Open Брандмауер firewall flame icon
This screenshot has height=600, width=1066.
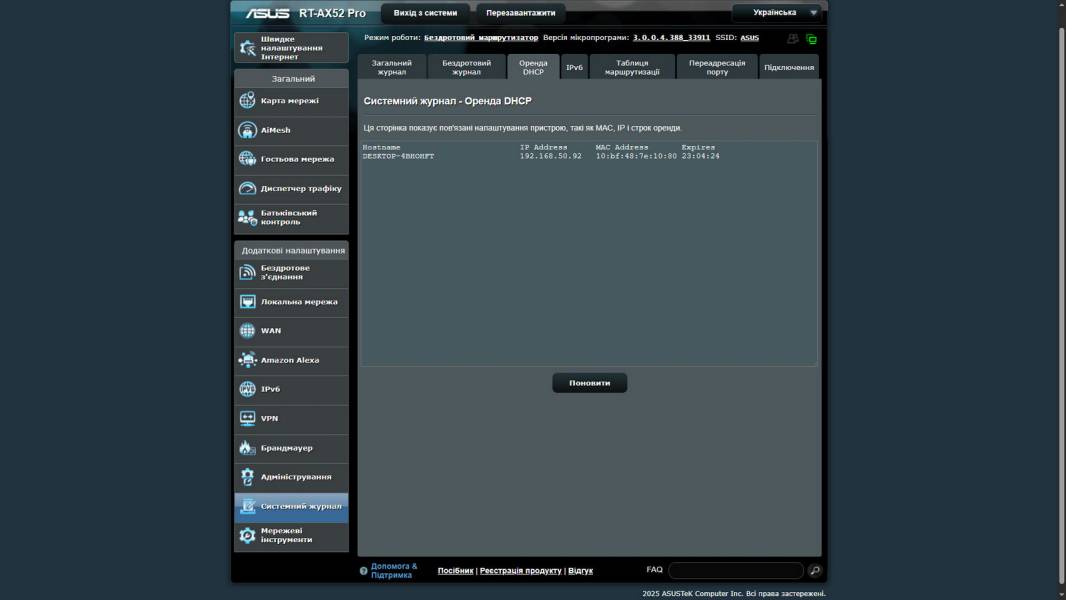pyautogui.click(x=247, y=448)
